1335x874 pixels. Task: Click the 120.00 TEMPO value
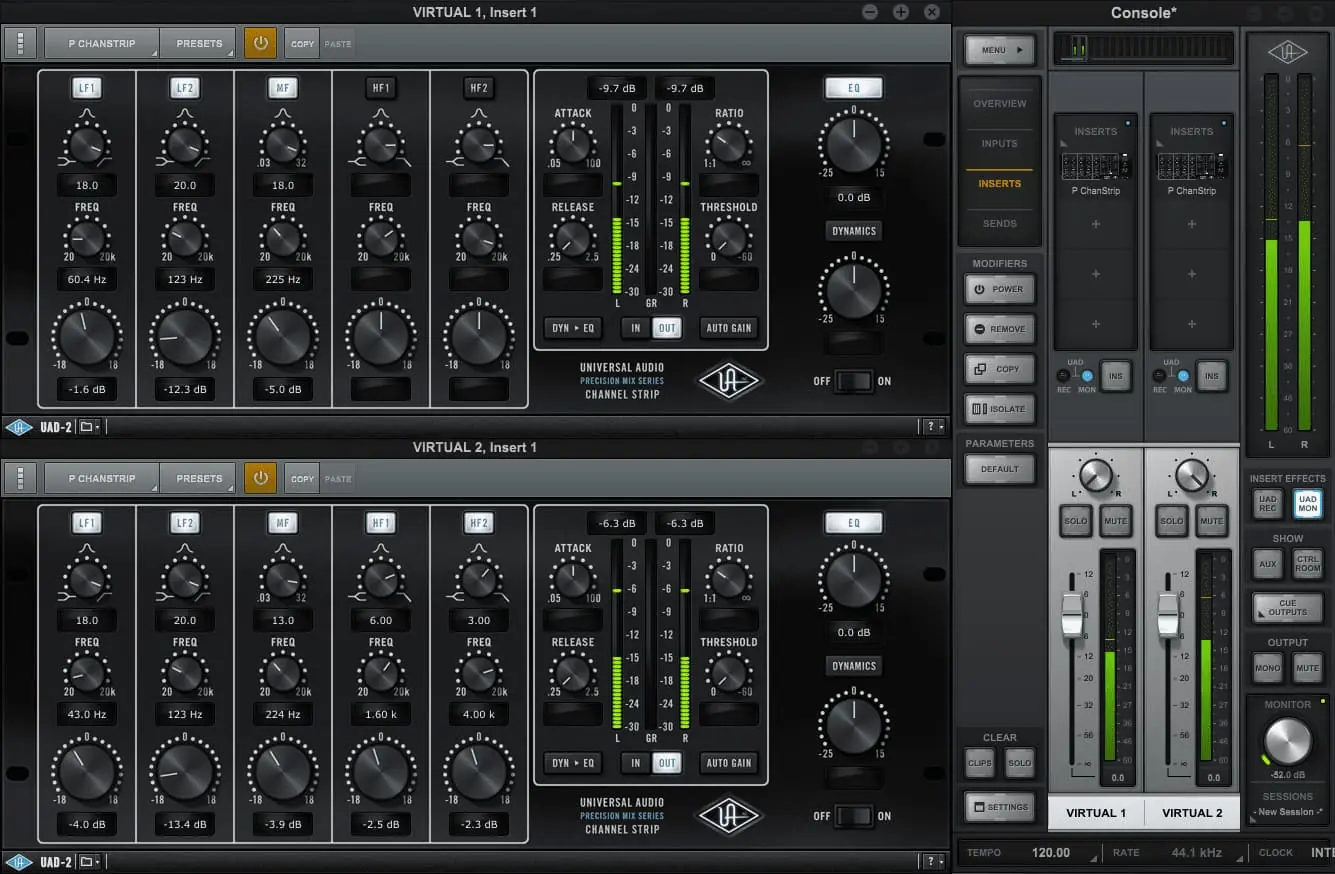click(x=1051, y=853)
